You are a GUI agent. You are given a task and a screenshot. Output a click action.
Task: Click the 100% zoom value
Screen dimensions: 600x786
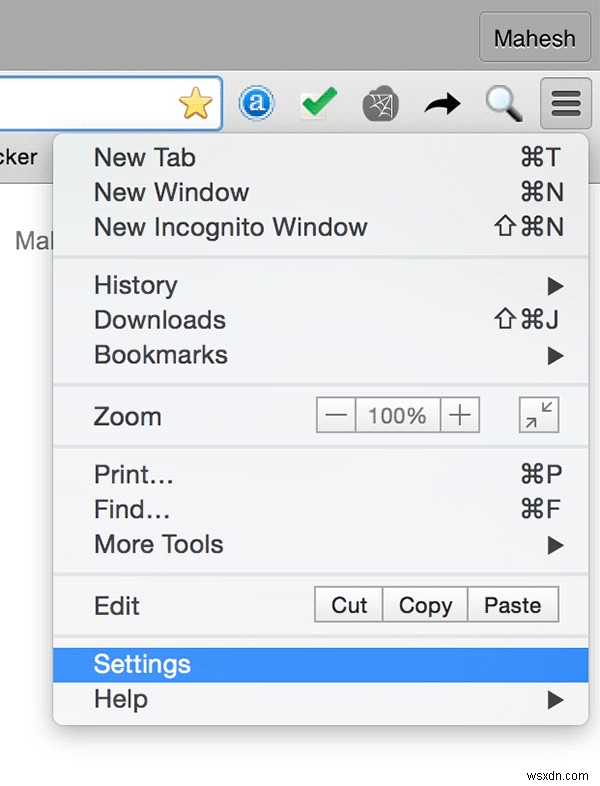398,415
